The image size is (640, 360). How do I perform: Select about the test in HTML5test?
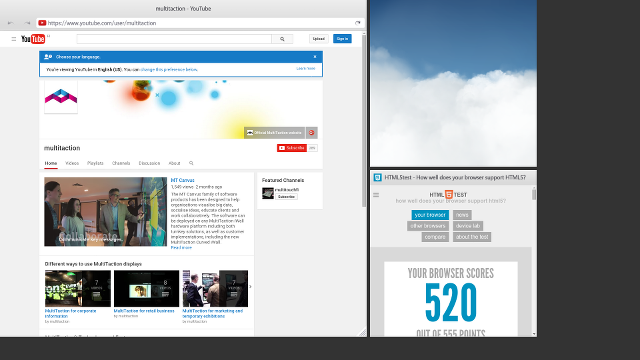[472, 237]
